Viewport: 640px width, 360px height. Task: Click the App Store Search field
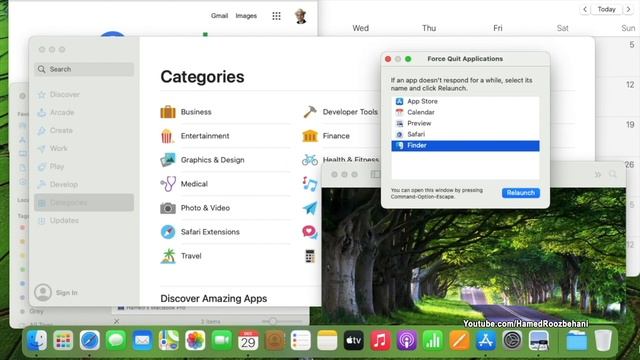tap(84, 69)
